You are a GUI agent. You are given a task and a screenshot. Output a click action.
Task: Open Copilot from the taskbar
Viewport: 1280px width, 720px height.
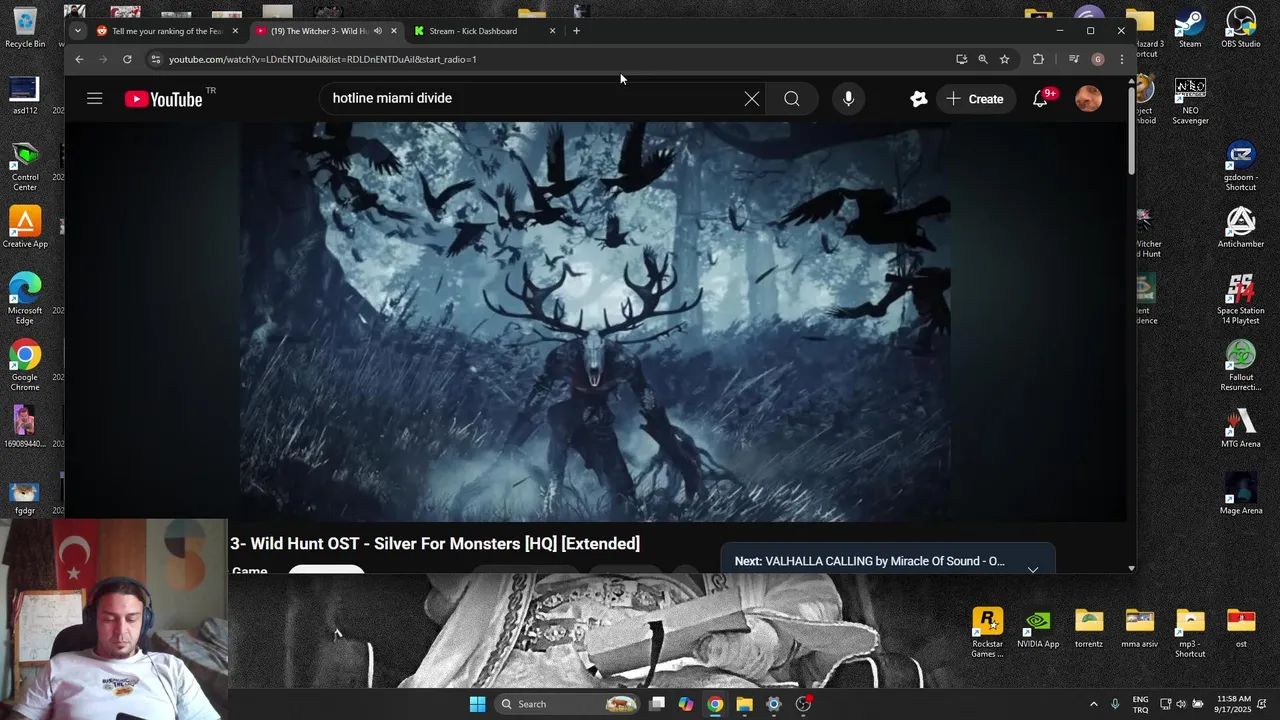tap(686, 704)
